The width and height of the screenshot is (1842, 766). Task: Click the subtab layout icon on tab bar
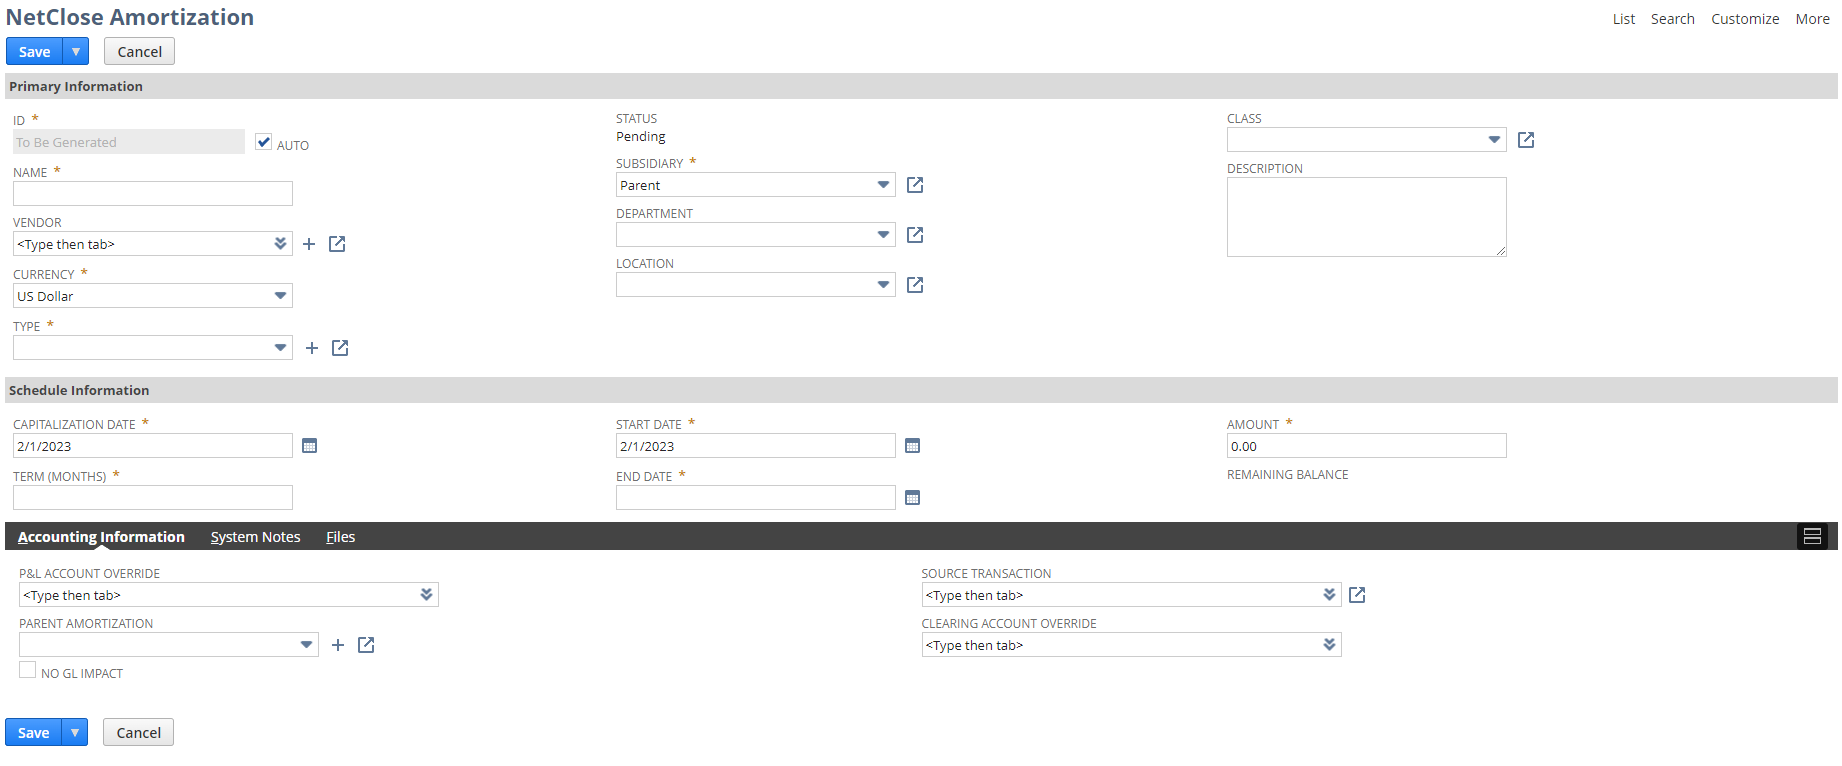click(x=1812, y=537)
